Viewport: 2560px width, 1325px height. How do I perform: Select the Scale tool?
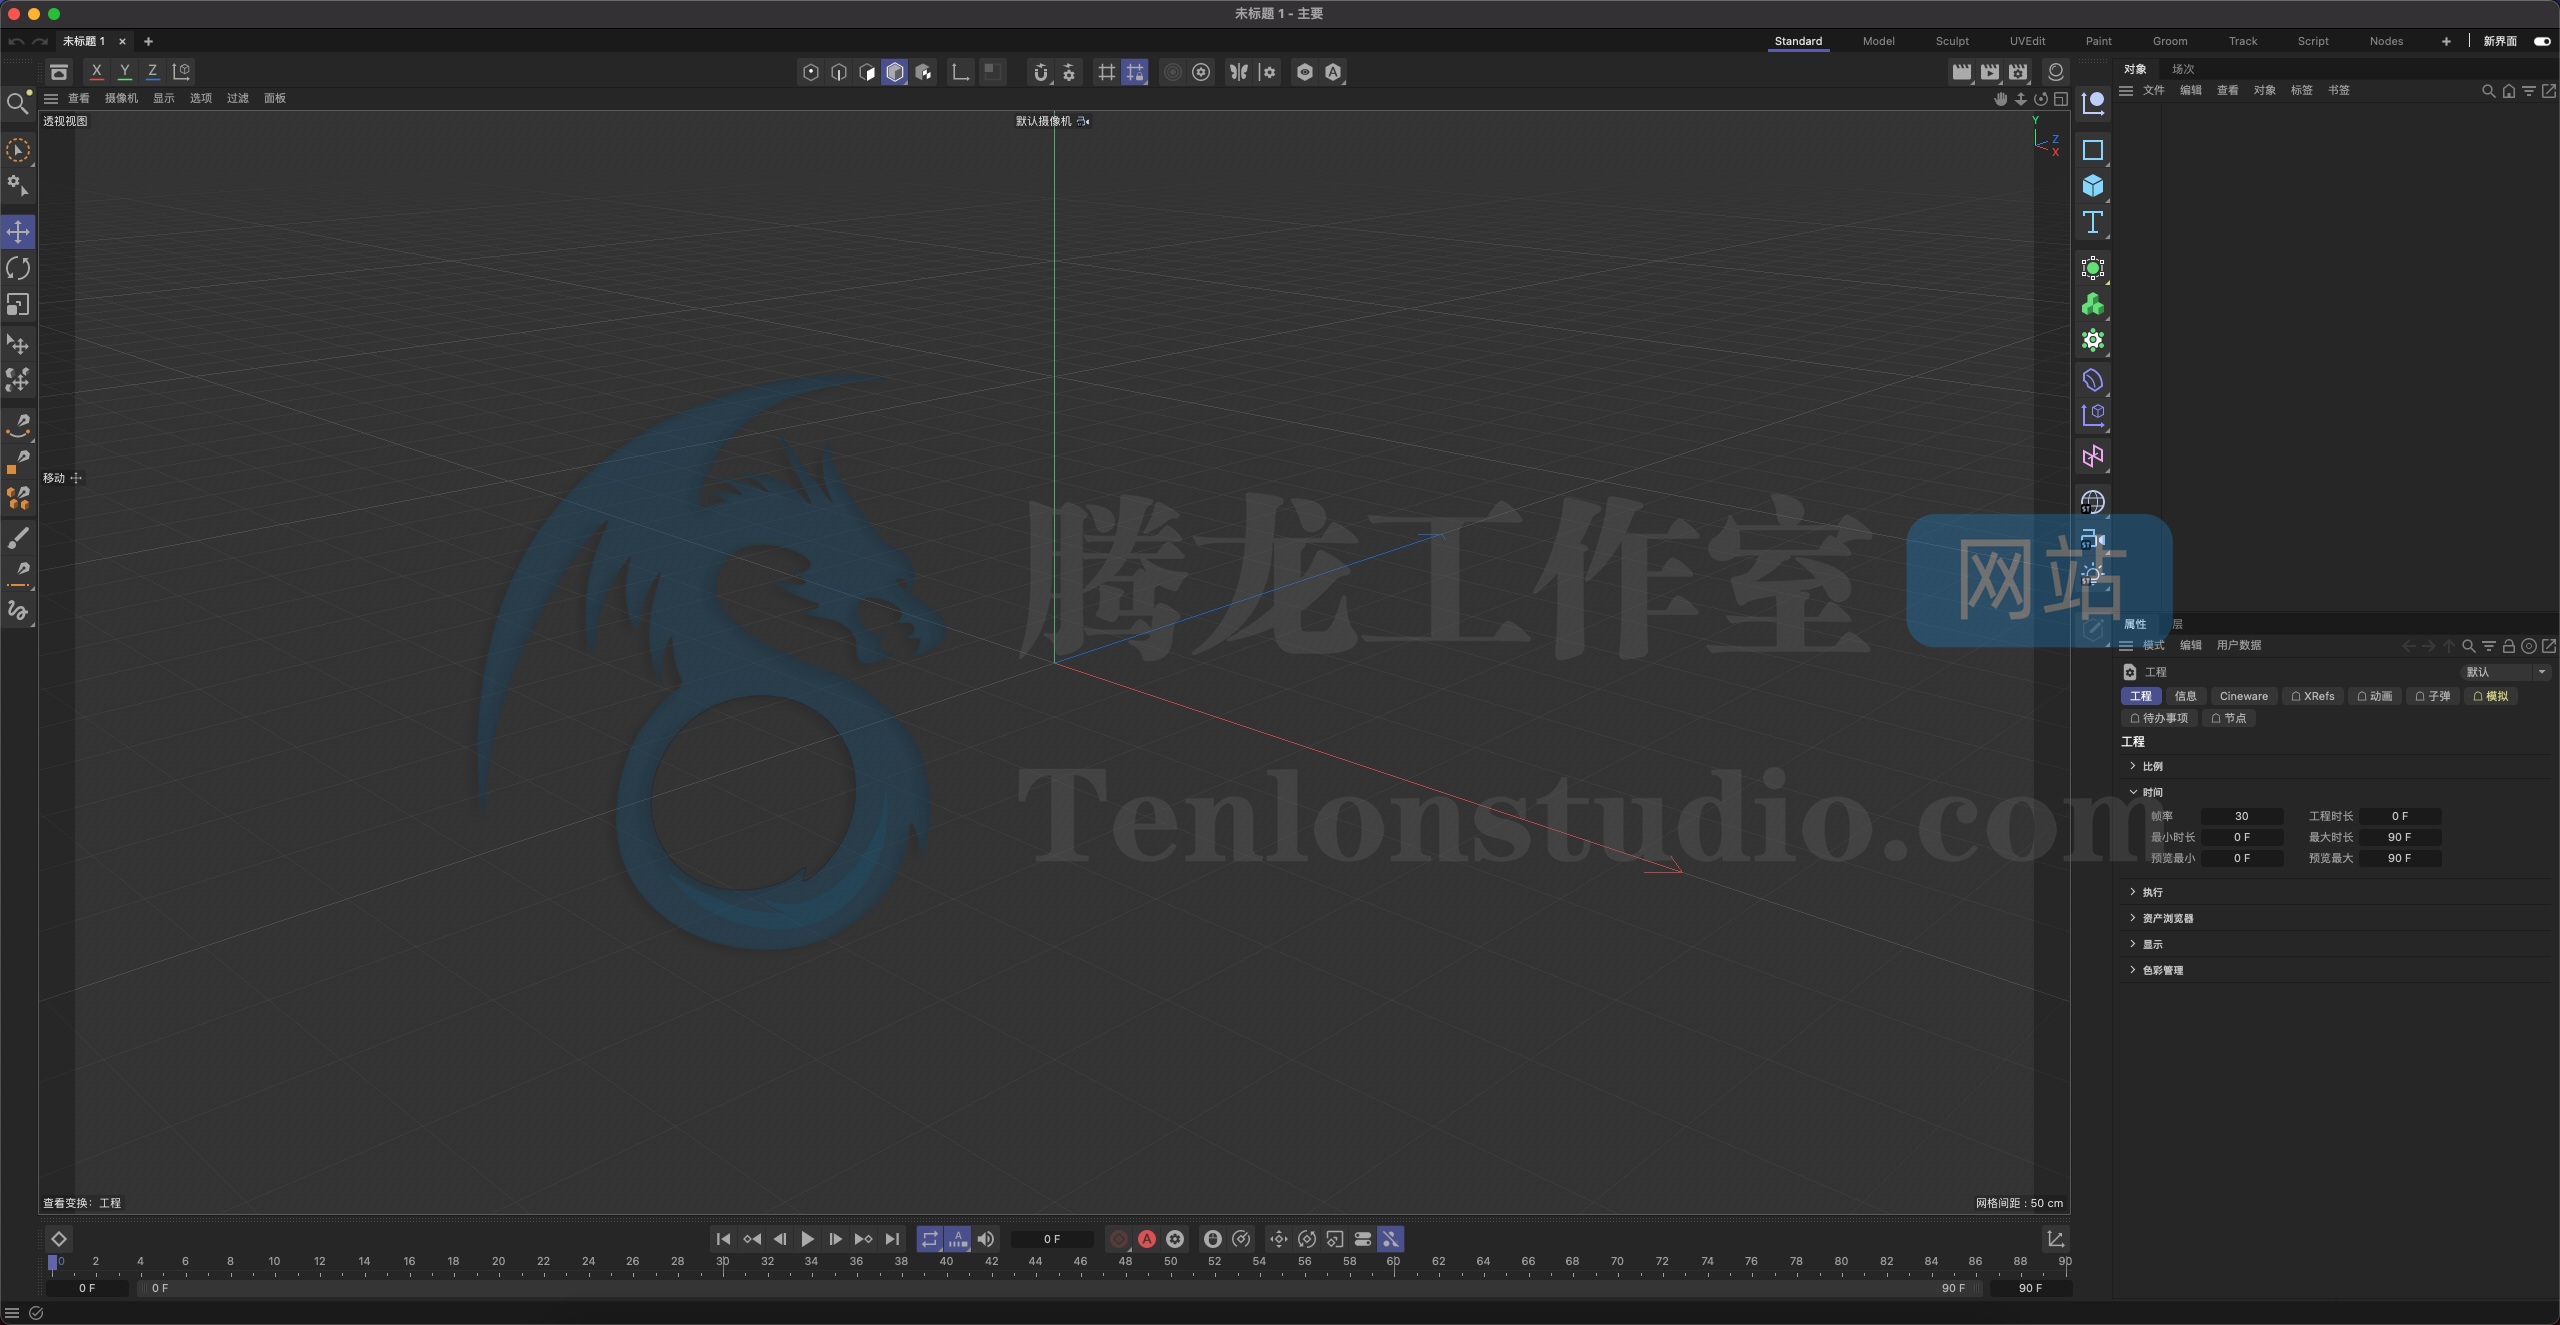point(18,304)
